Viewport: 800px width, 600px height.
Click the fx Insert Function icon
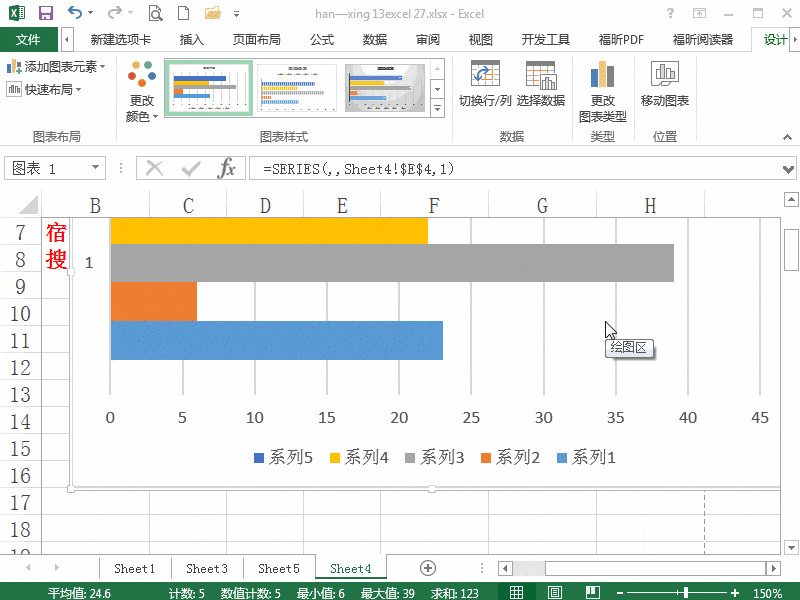[228, 168]
